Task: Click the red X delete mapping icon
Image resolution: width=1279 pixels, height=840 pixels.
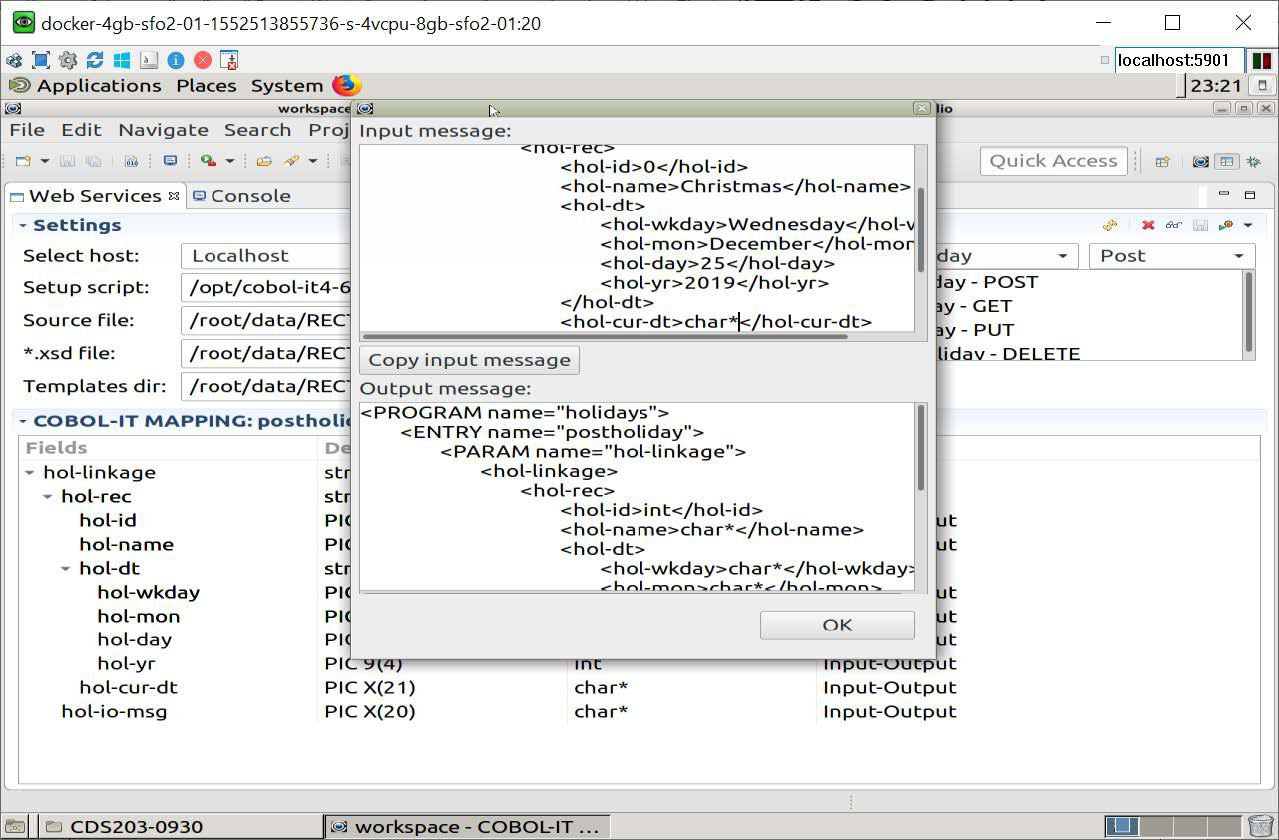Action: (x=1147, y=224)
